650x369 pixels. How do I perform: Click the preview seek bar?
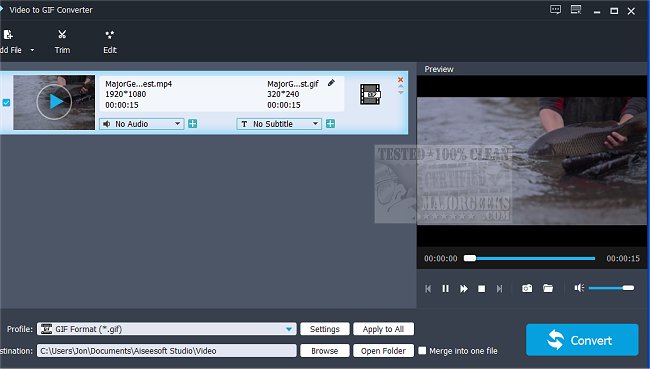pyautogui.click(x=529, y=258)
